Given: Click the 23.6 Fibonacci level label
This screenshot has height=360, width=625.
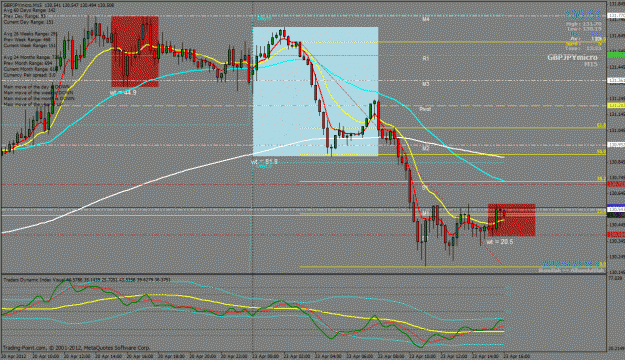Looking at the screenshot, I should pos(601,212).
